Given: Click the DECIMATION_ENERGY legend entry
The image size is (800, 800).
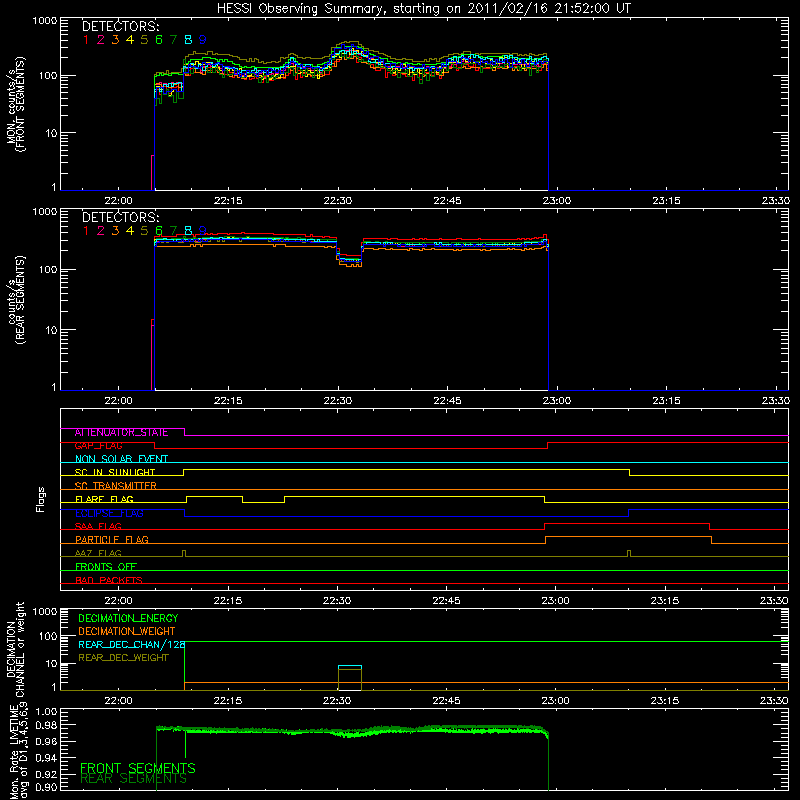Looking at the screenshot, I should pyautogui.click(x=128, y=618).
